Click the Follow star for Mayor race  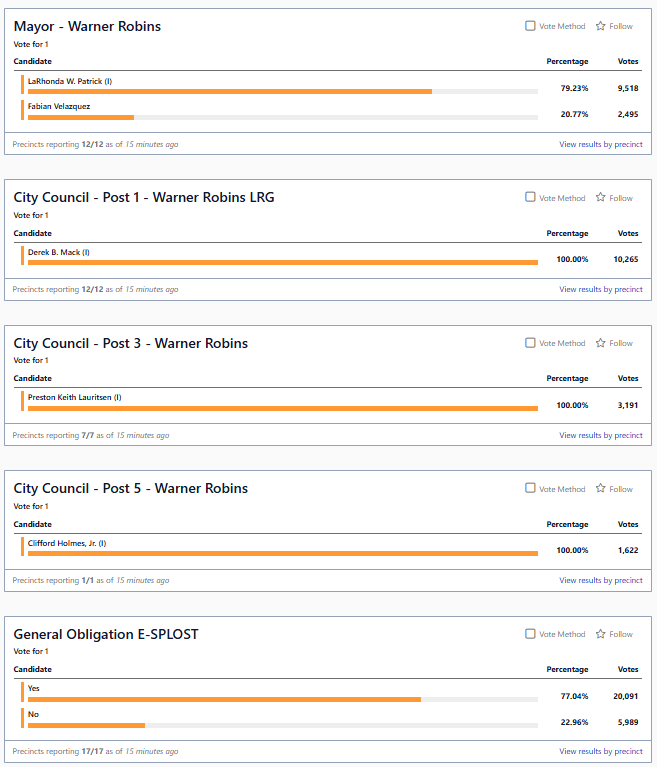coord(601,26)
